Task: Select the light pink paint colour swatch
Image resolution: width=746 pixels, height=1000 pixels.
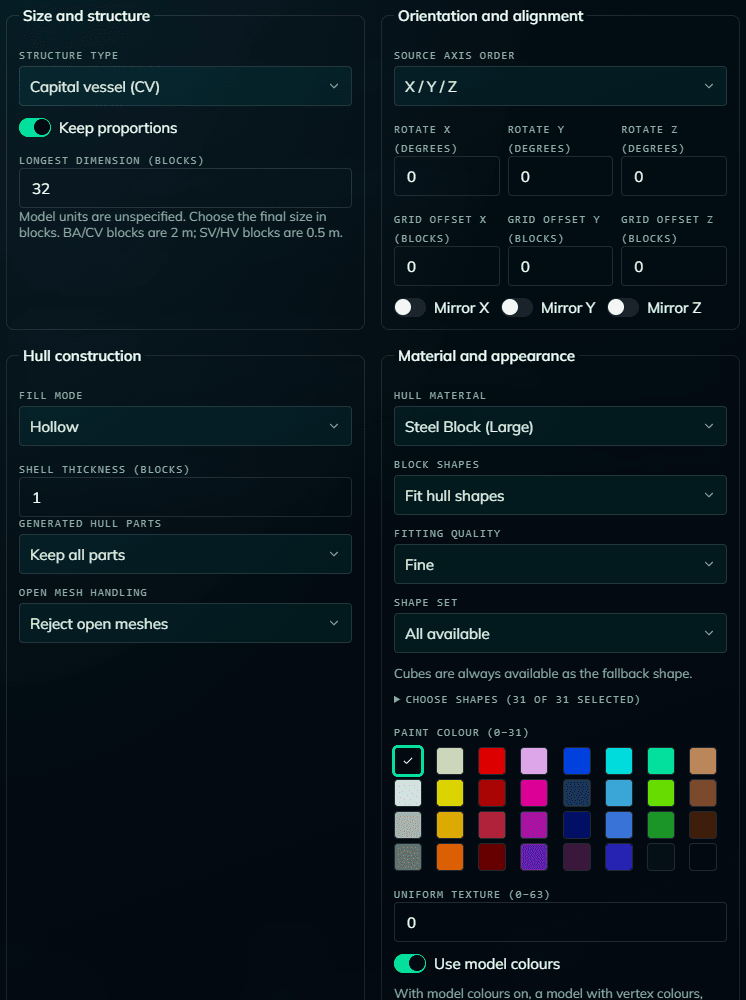Action: pos(534,761)
